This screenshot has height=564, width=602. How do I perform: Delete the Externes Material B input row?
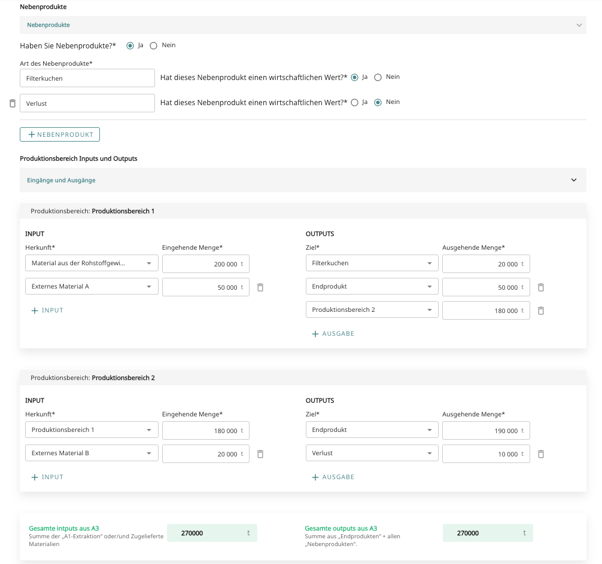260,454
